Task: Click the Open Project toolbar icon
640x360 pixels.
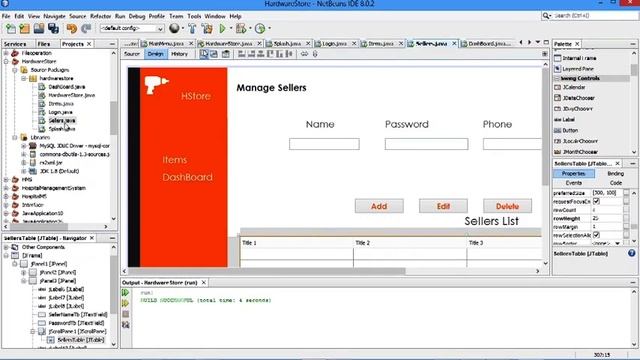Action: (x=39, y=29)
